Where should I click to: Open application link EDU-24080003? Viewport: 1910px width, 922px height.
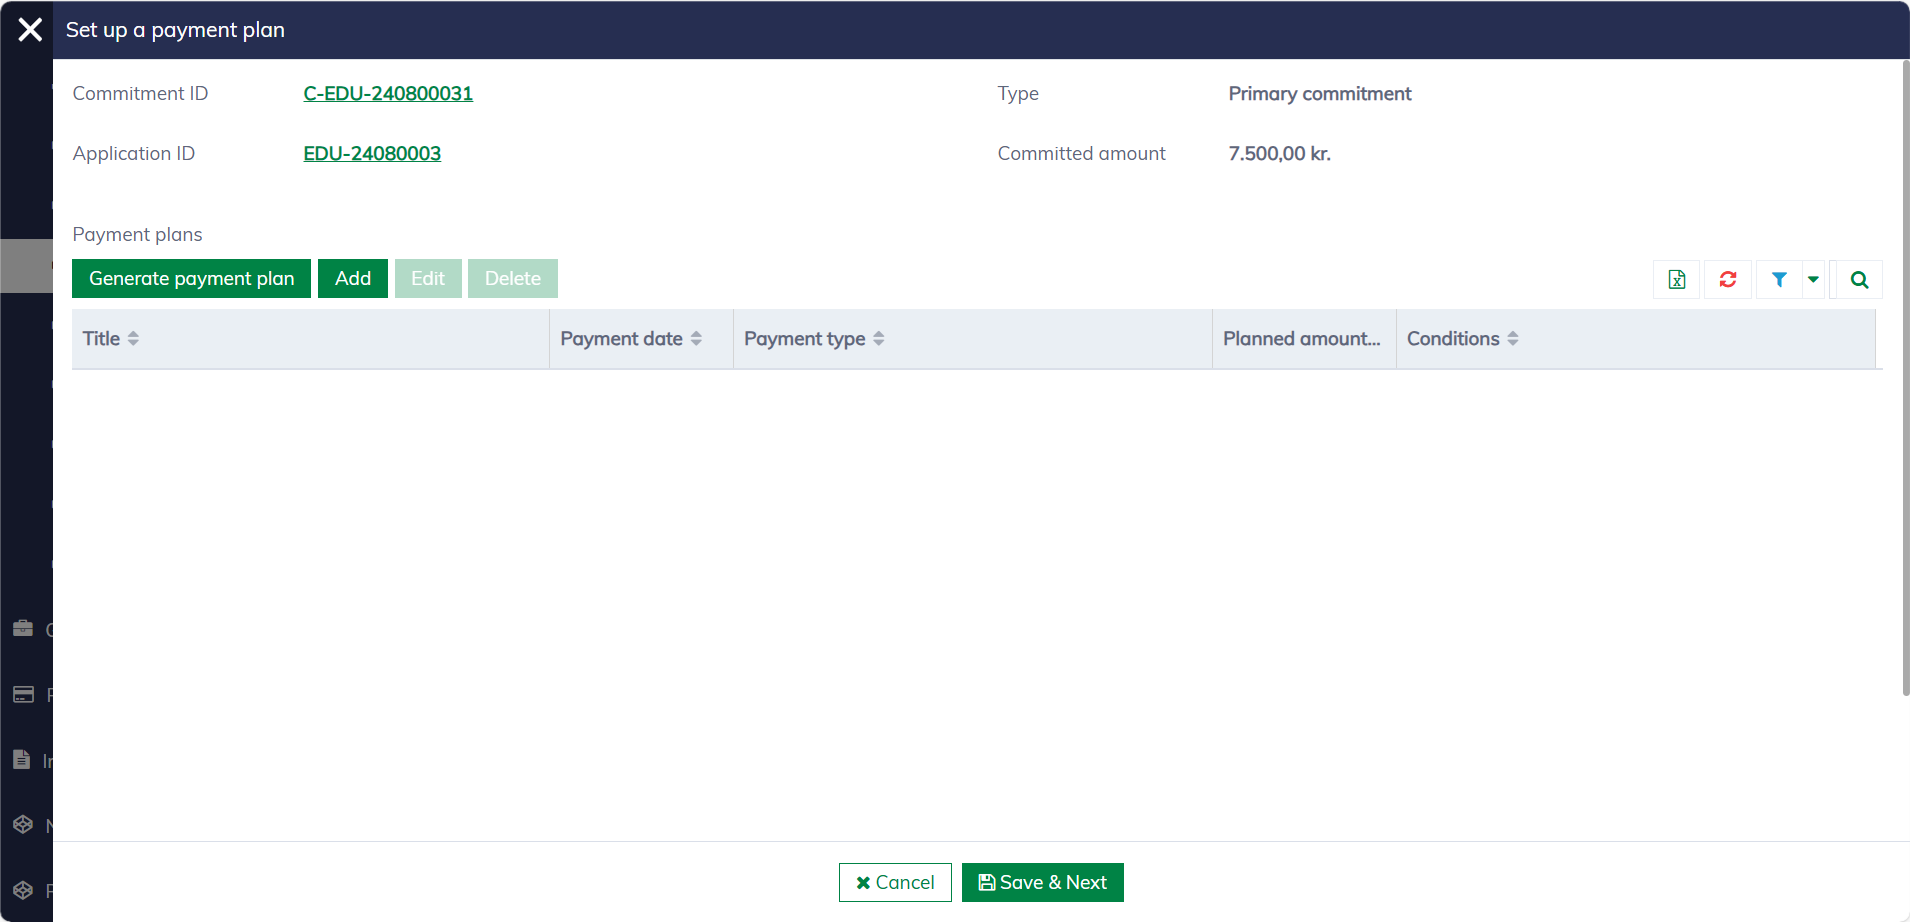(x=372, y=154)
